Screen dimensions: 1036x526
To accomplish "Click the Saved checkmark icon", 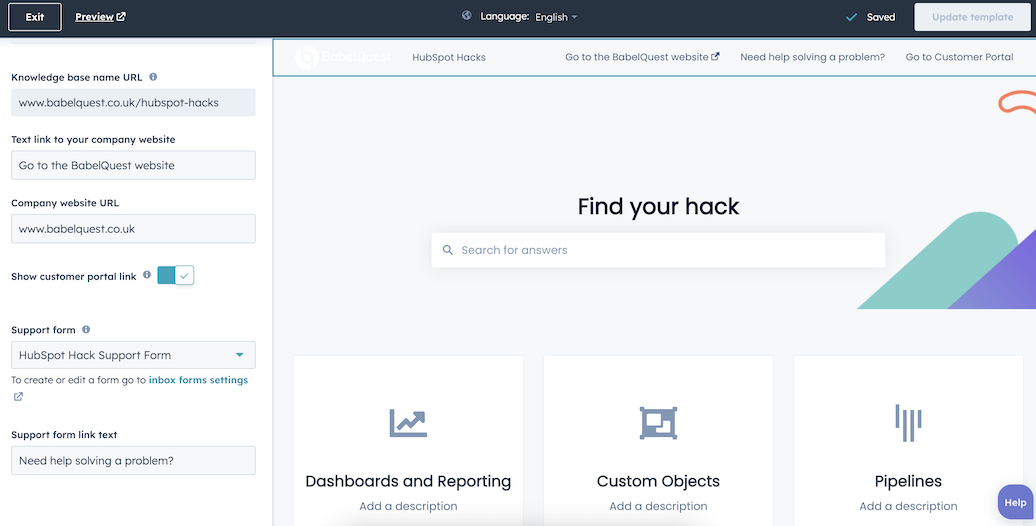I will pos(852,17).
